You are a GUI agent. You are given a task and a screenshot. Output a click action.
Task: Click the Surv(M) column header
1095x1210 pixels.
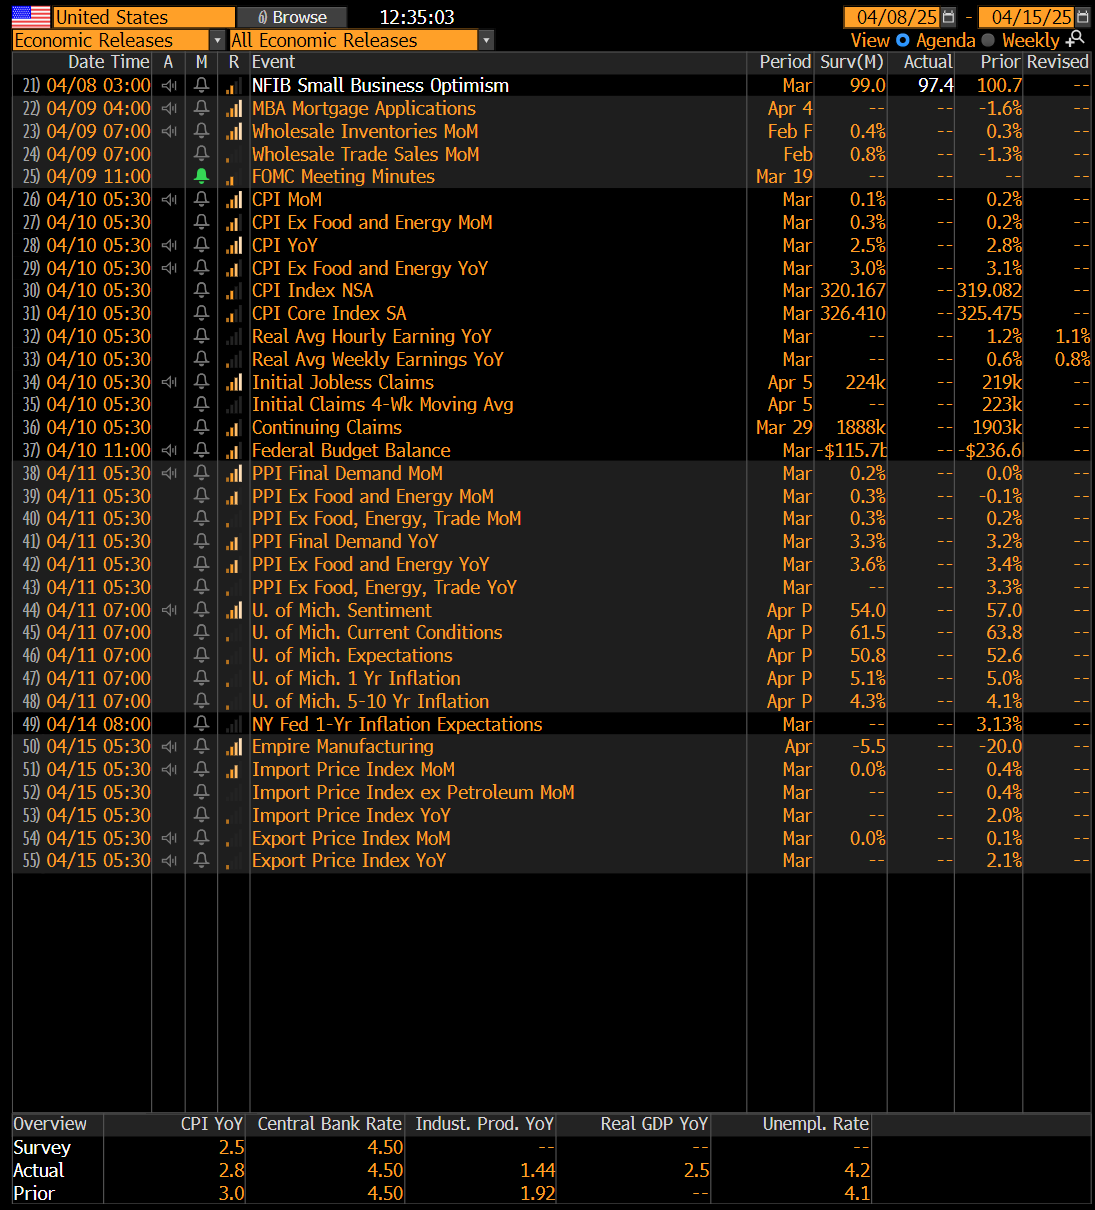pyautogui.click(x=852, y=62)
